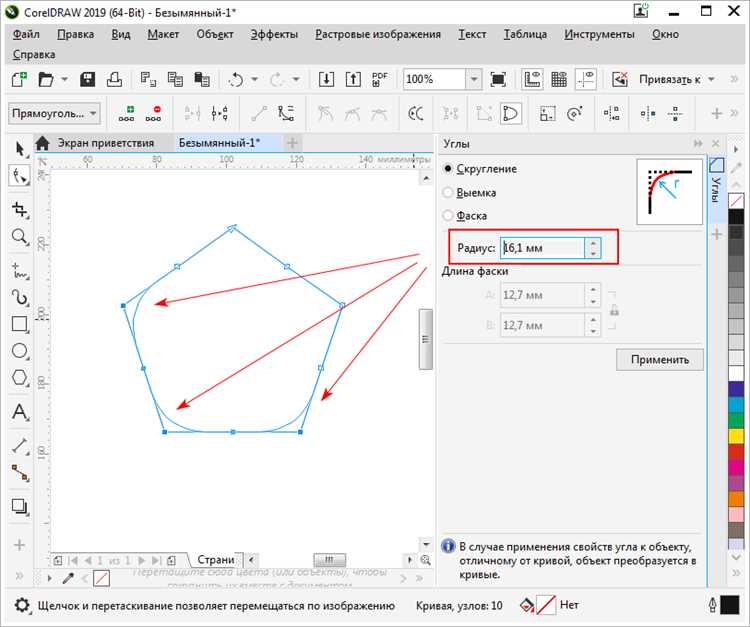
Task: Open the Прямоуголь... shape mode dropdown
Action: coord(92,114)
